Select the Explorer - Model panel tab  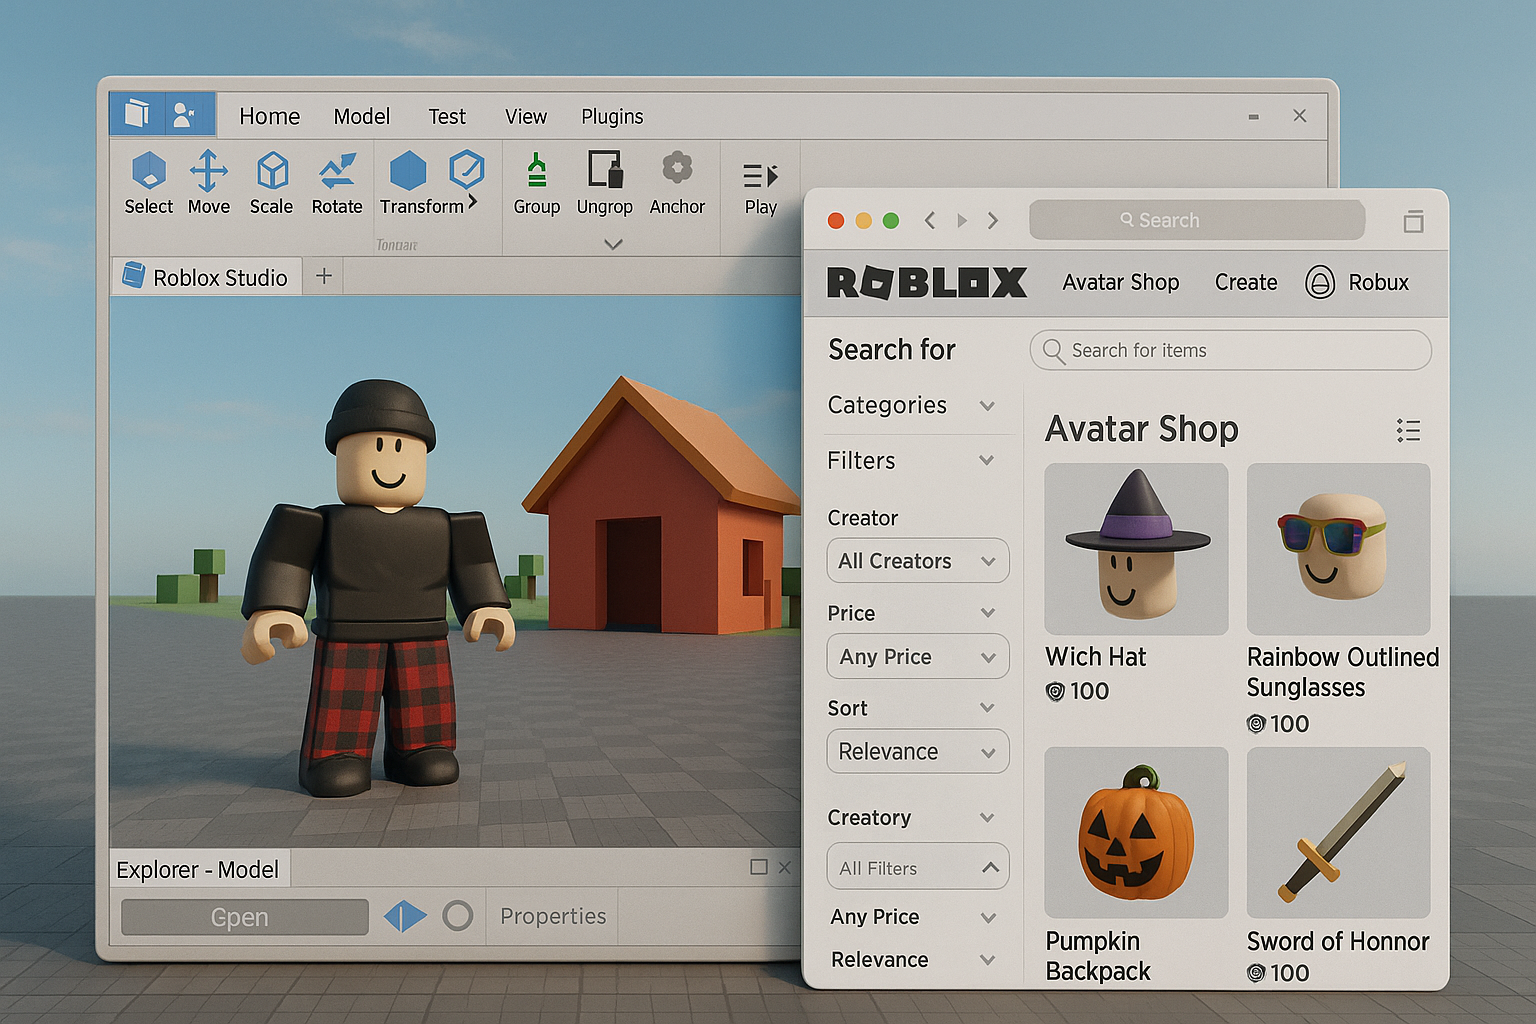coord(198,869)
